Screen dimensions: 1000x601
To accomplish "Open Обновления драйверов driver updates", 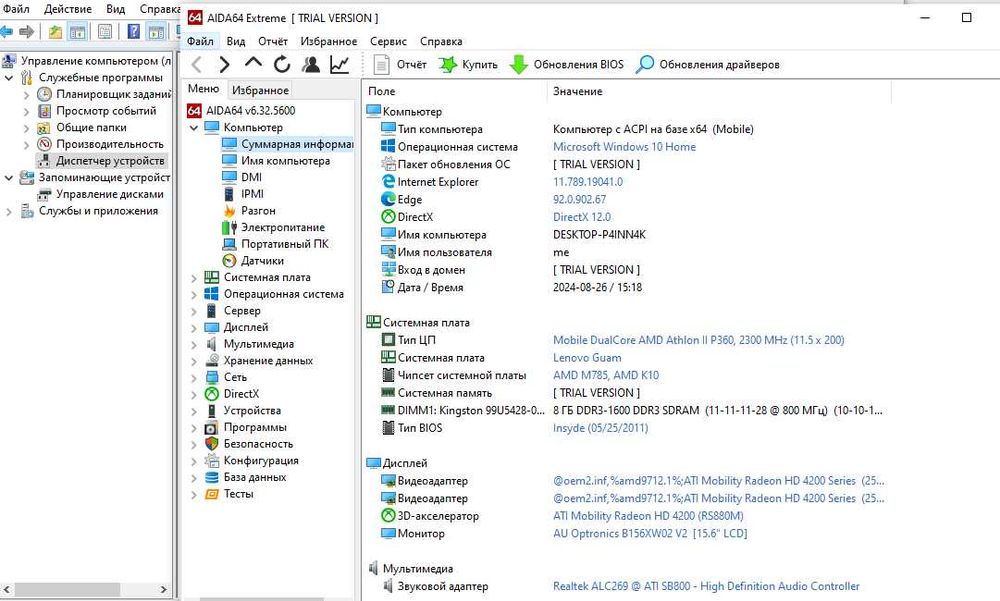I will coord(708,64).
